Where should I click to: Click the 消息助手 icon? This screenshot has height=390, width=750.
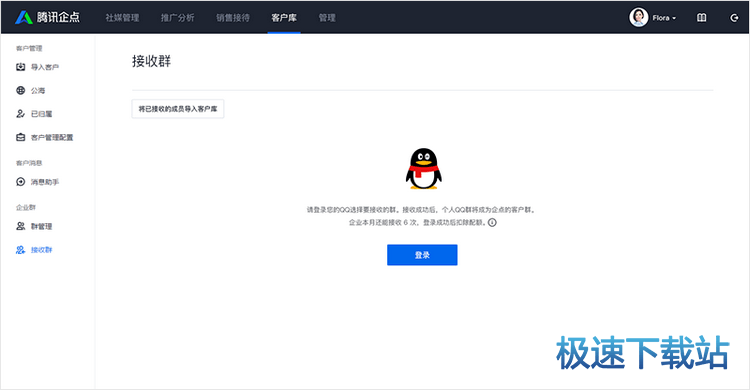(21, 182)
